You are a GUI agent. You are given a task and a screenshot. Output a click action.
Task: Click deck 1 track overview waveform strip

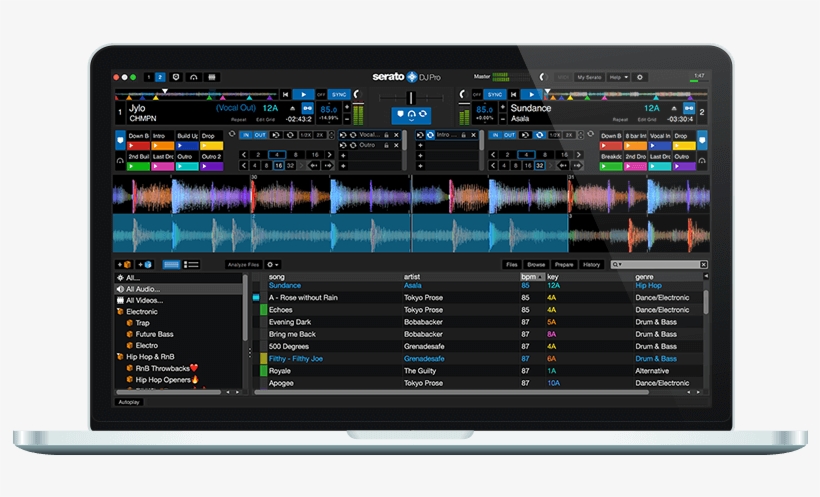[196, 95]
